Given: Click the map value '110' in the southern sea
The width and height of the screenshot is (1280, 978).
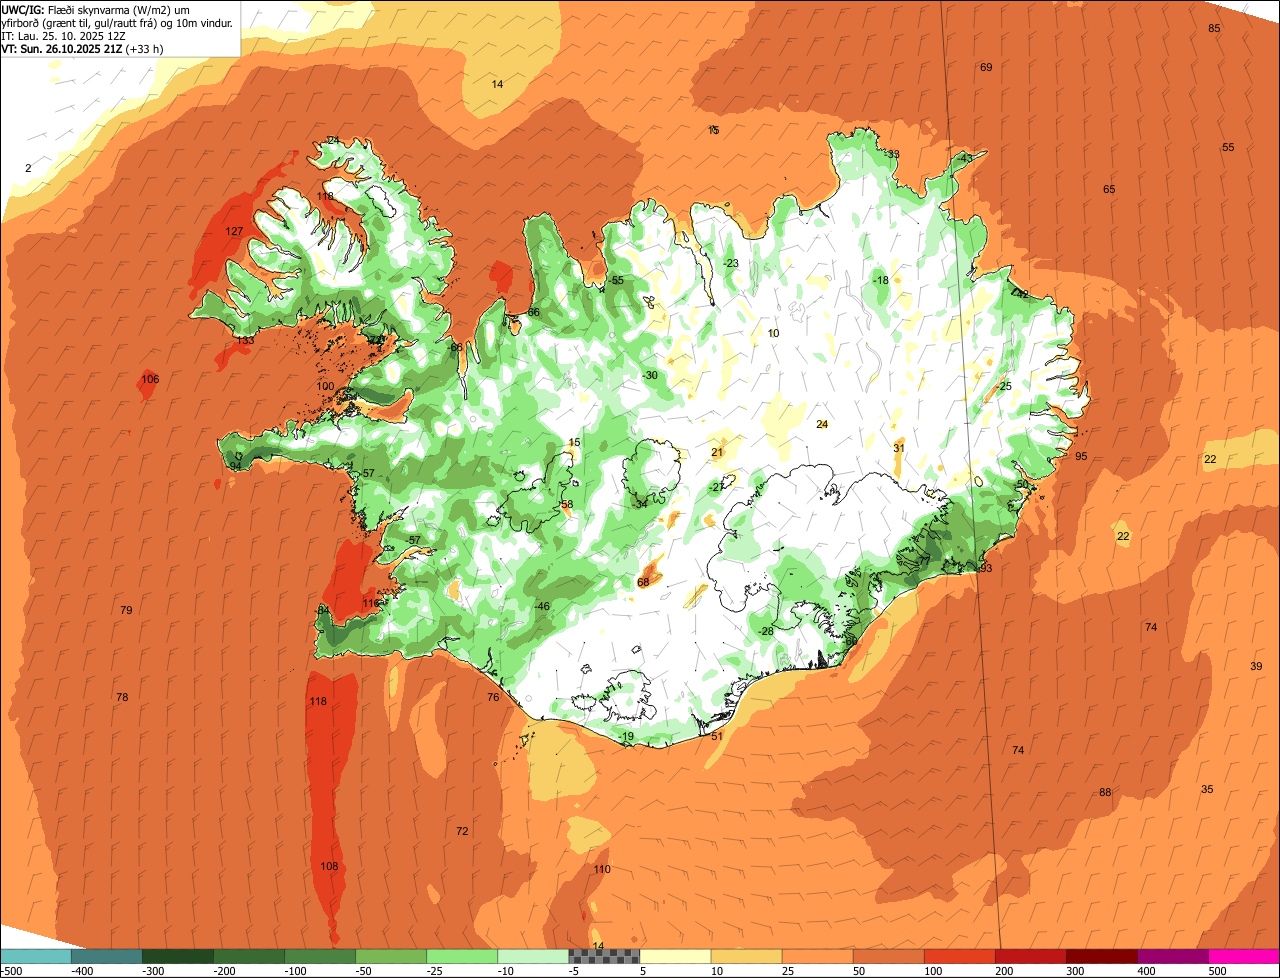Looking at the screenshot, I should (601, 870).
